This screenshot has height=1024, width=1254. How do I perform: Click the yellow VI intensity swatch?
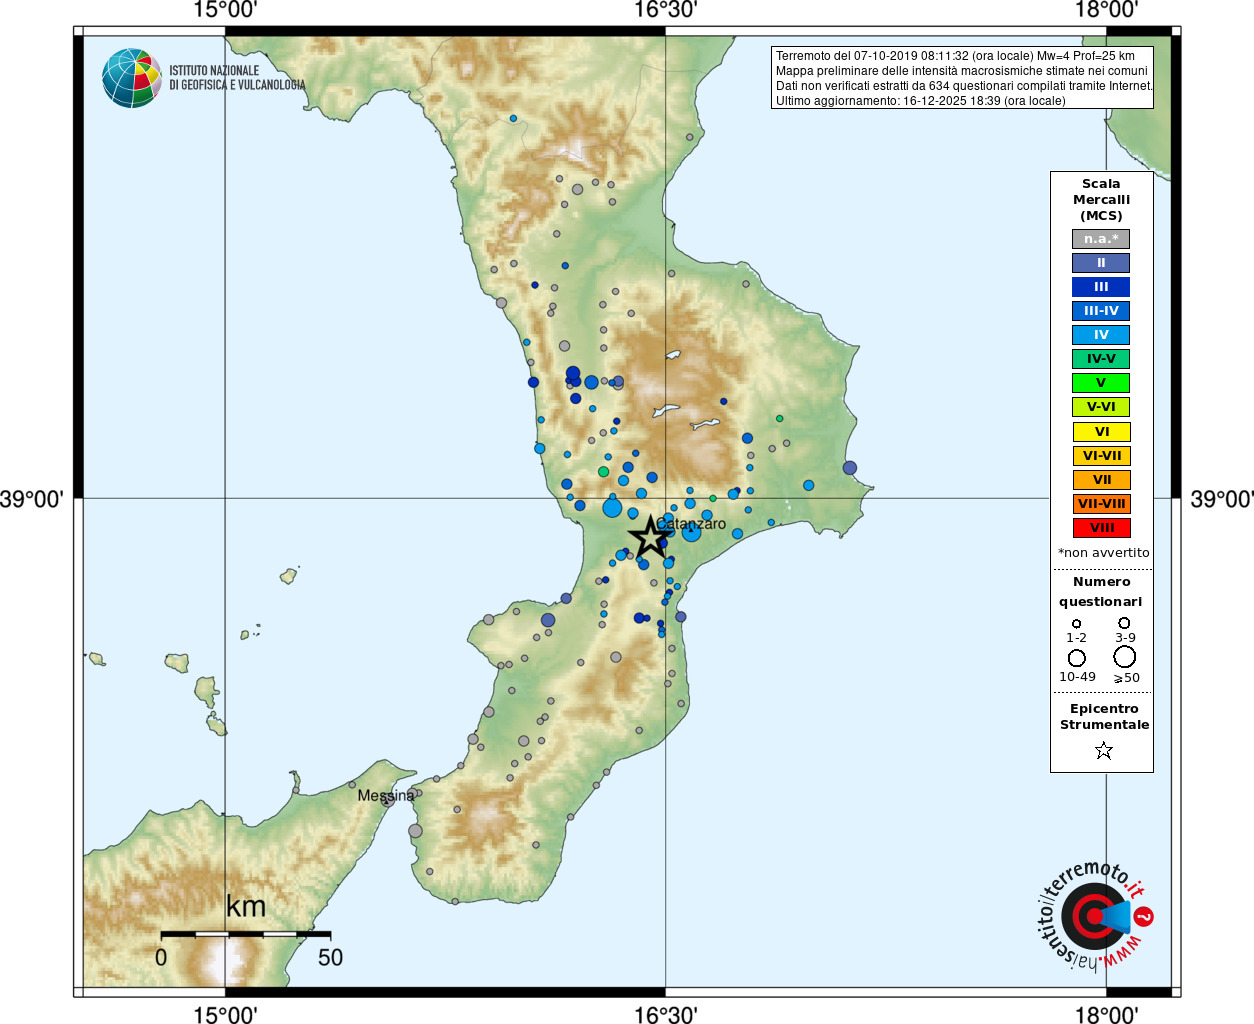point(1101,432)
